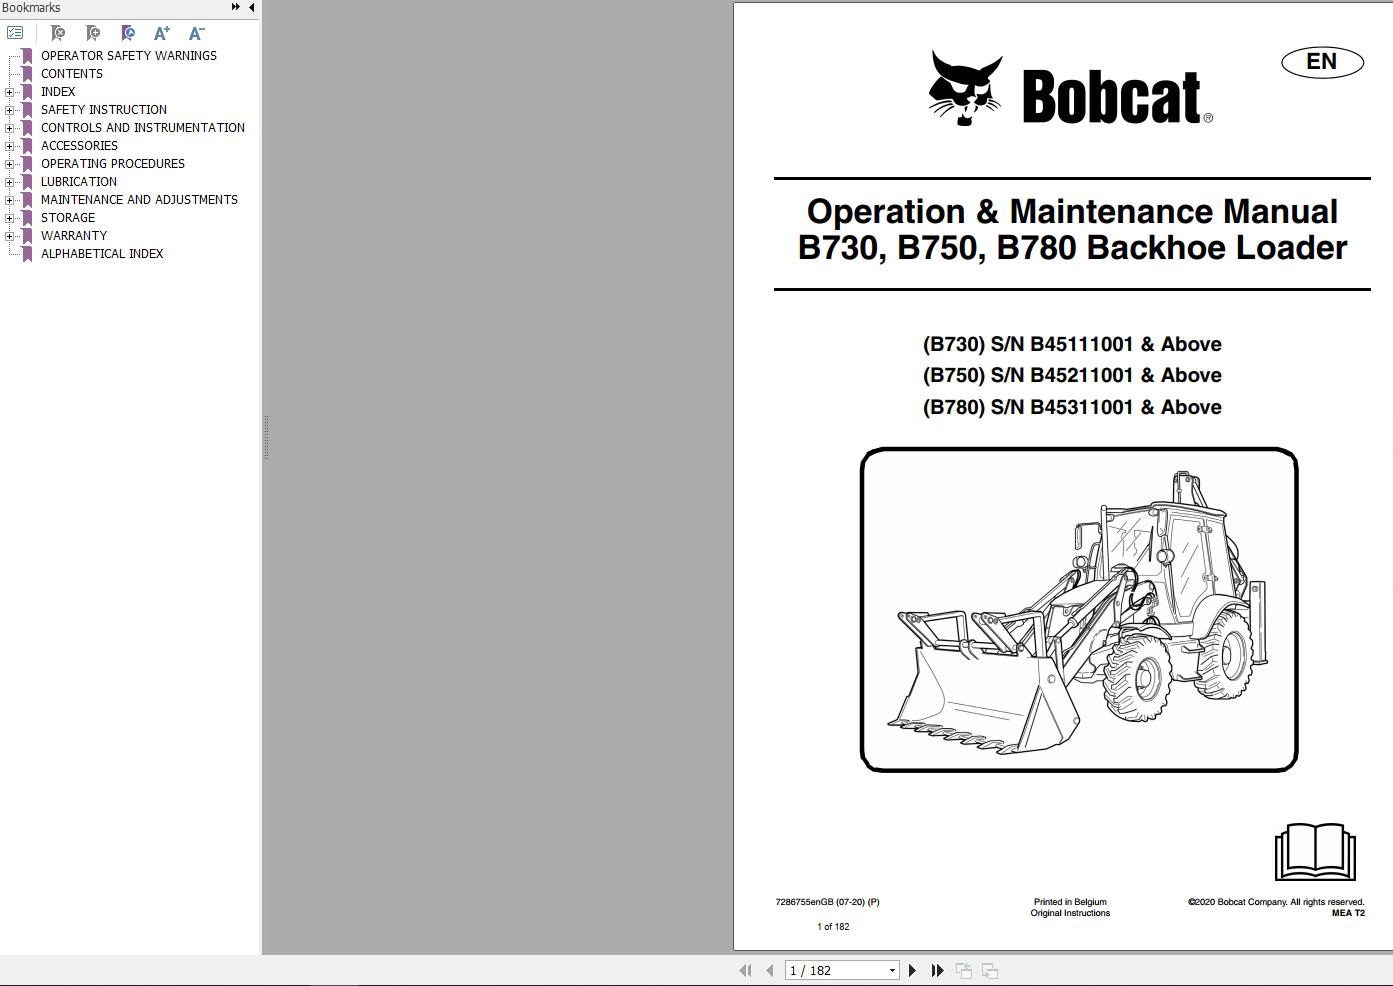Expand MAINTENANCE AND ADJUSTMENTS bookmark
Screen dimensions: 1393x986
pyautogui.click(x=10, y=200)
